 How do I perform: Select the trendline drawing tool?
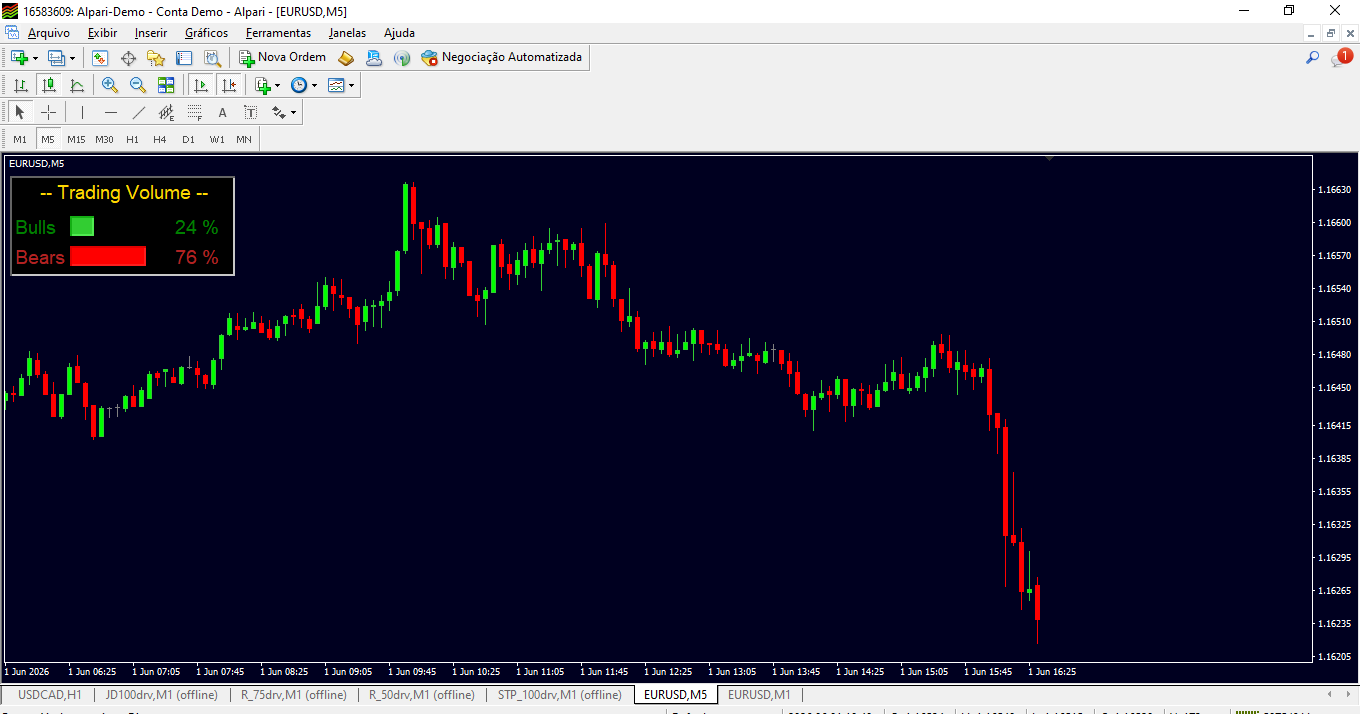[139, 112]
